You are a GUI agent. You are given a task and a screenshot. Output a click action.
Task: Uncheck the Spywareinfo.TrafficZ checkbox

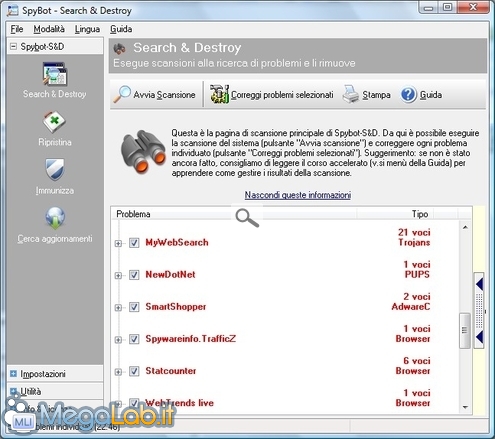coord(134,339)
